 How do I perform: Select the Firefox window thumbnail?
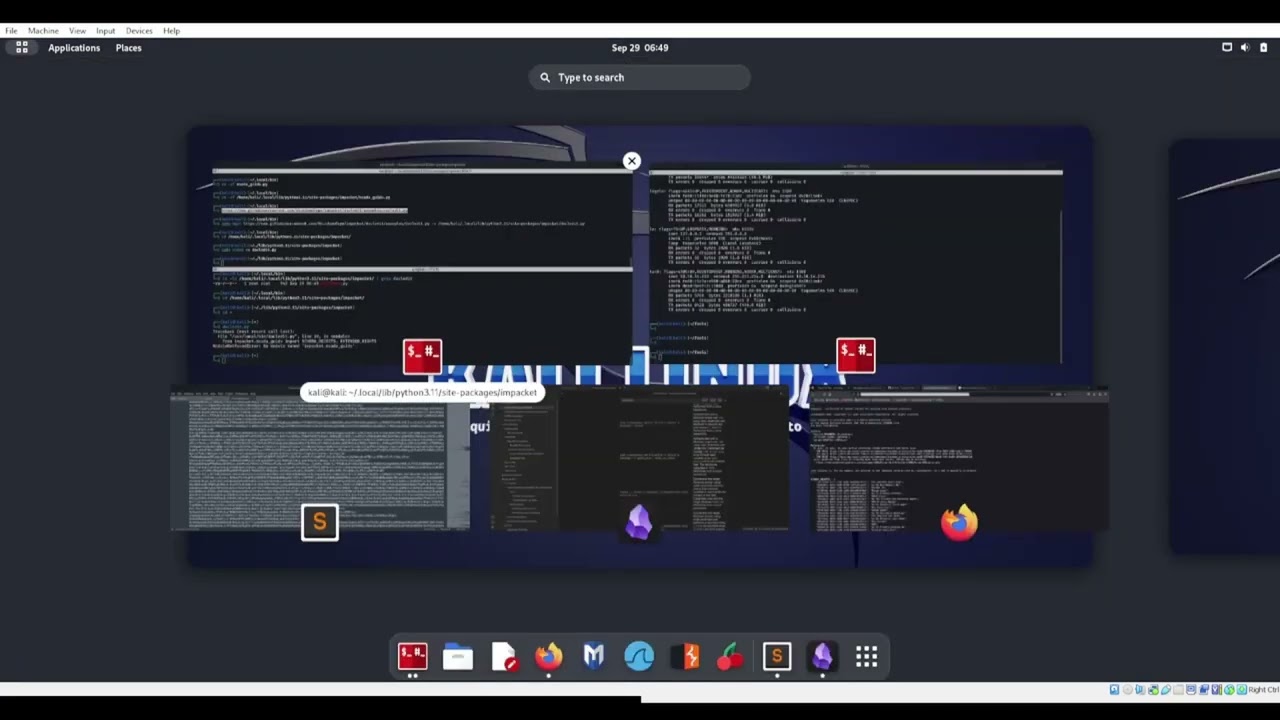(959, 460)
